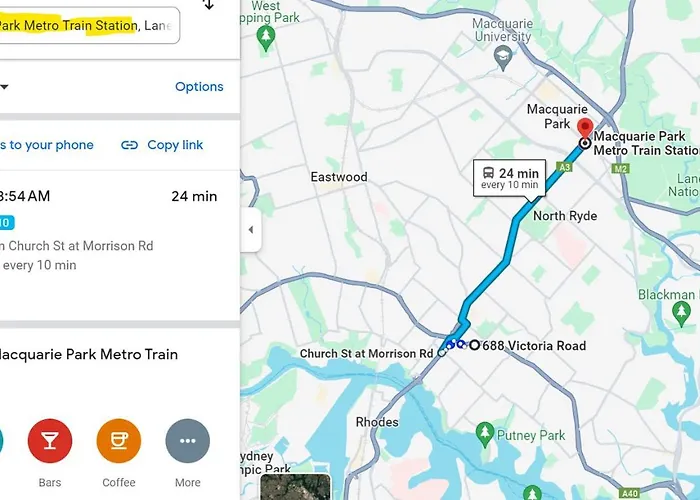700x500 pixels.
Task: Click the 688 Victoria Road start marker
Action: coord(475,345)
